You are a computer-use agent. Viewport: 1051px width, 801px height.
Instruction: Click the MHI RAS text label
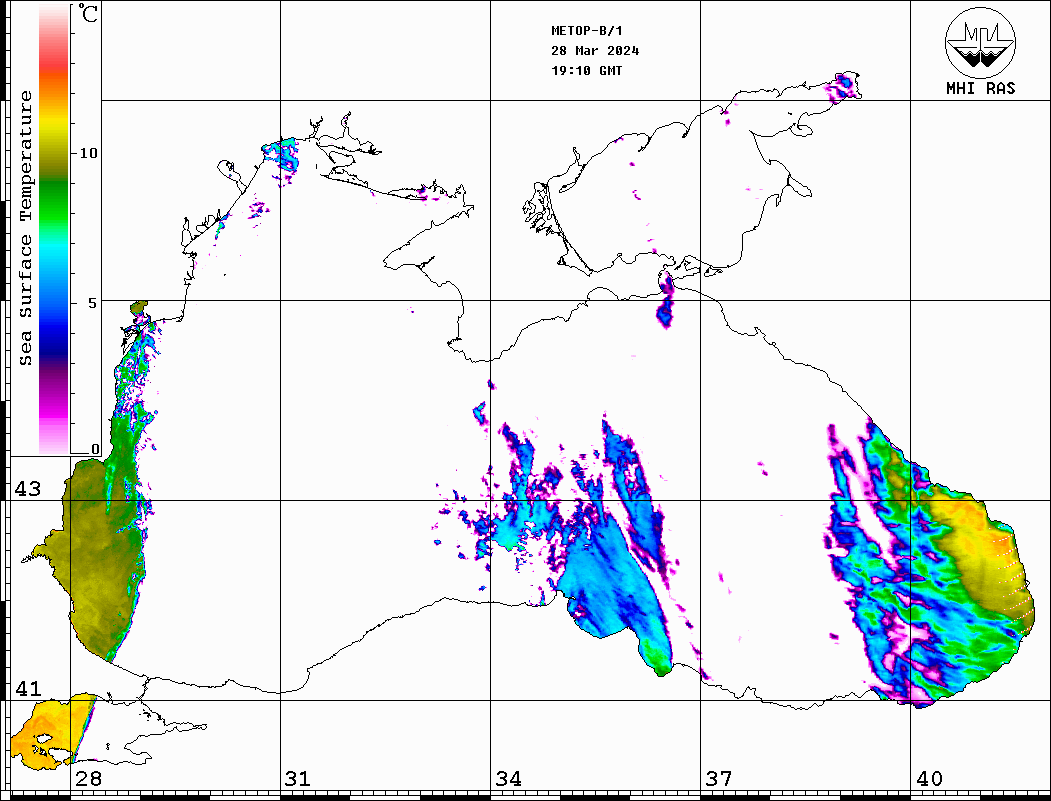tap(981, 88)
